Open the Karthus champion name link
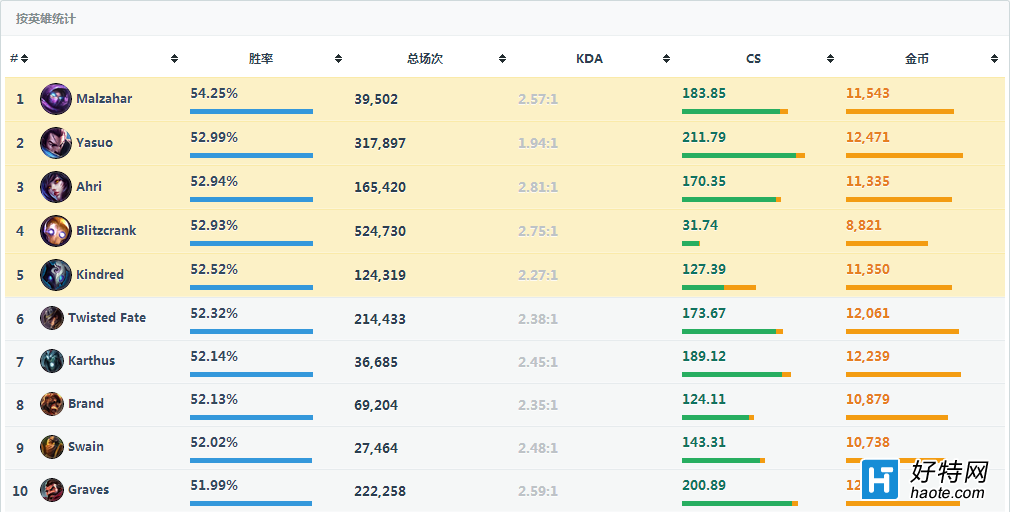The width and height of the screenshot is (1010, 512). (x=91, y=361)
